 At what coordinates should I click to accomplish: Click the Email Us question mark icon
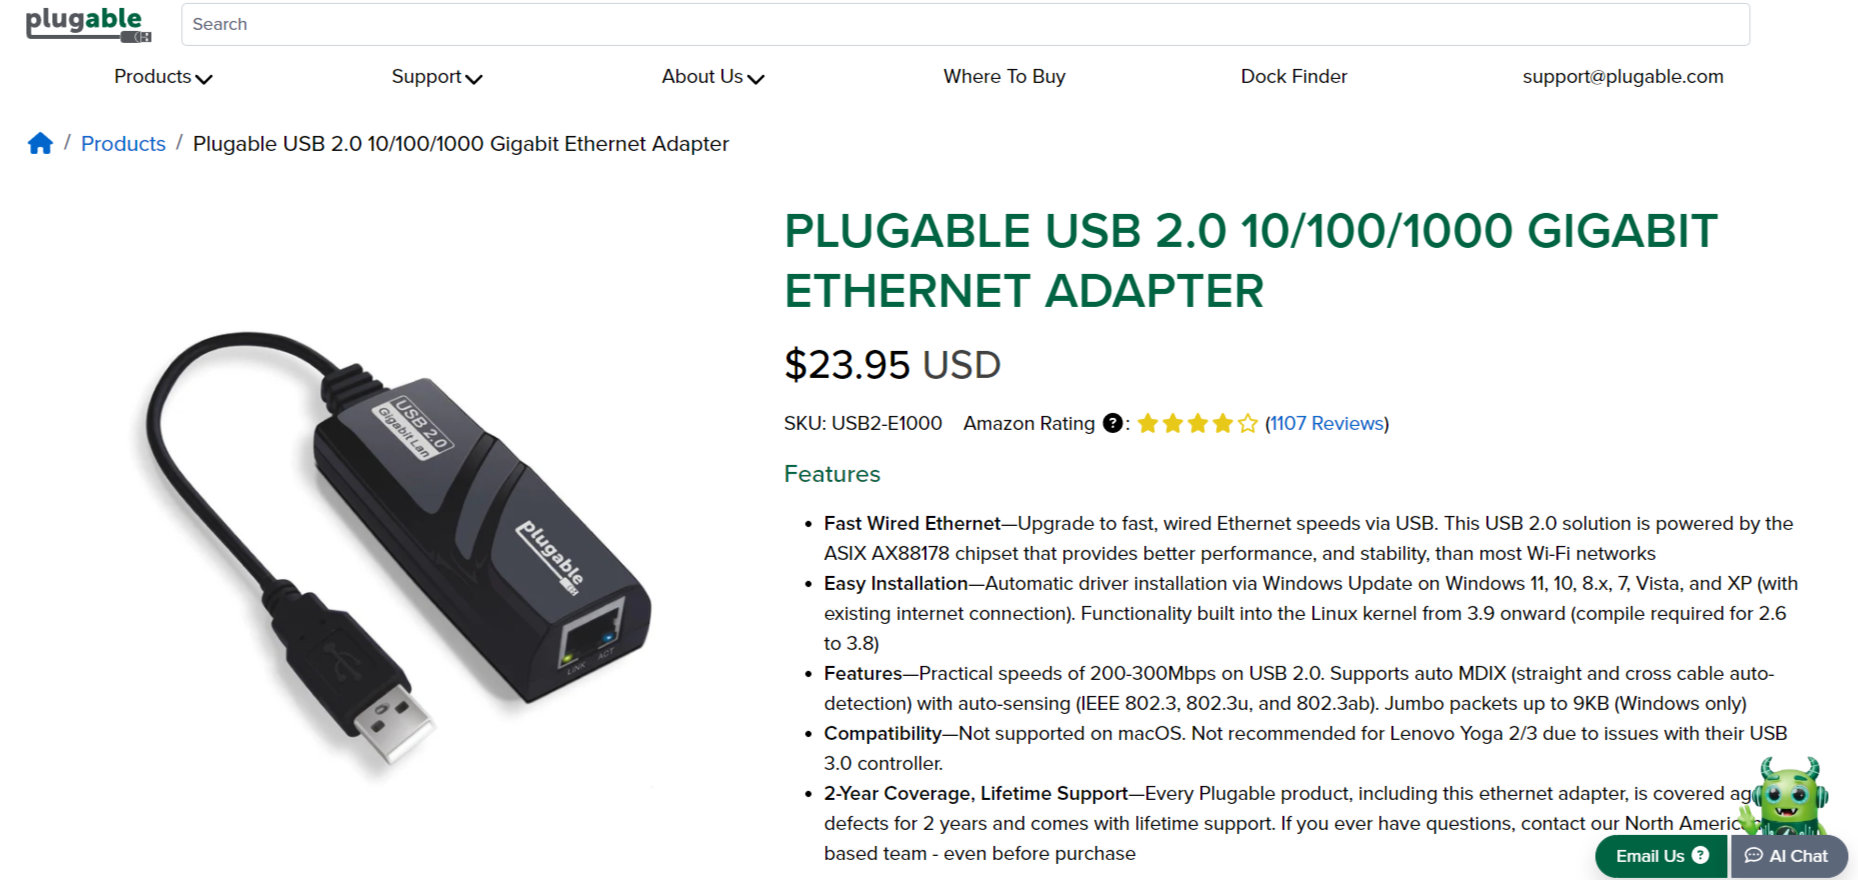click(x=1700, y=855)
